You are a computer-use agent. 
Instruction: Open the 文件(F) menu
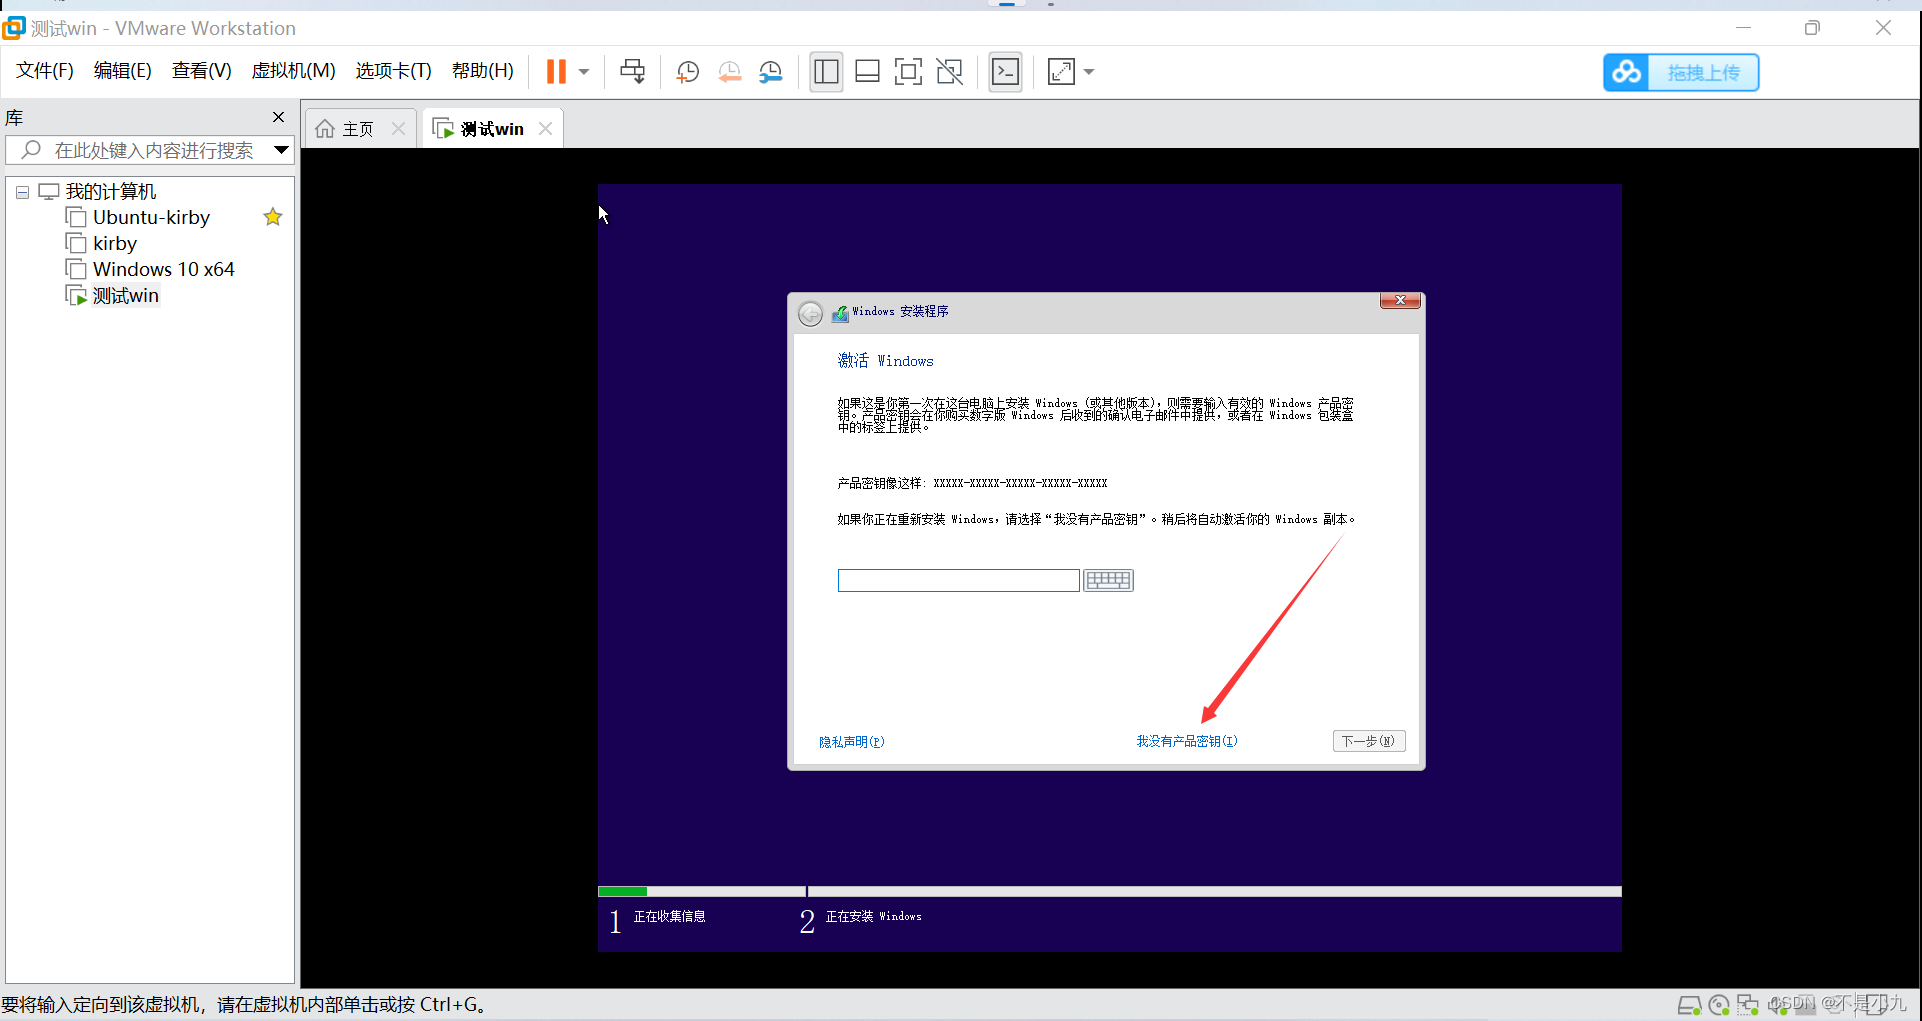pos(45,71)
